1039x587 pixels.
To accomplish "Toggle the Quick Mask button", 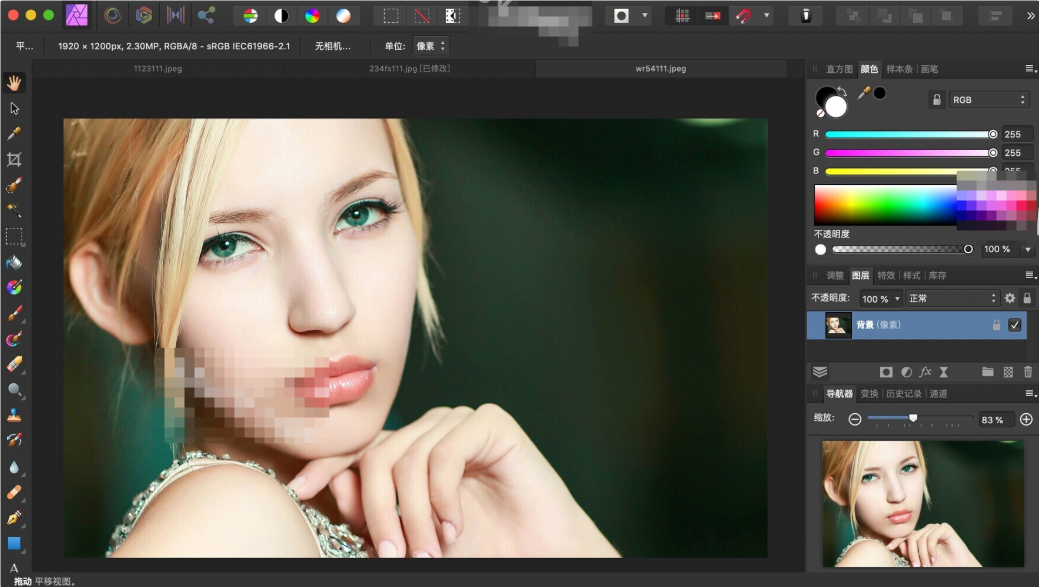I will point(621,16).
